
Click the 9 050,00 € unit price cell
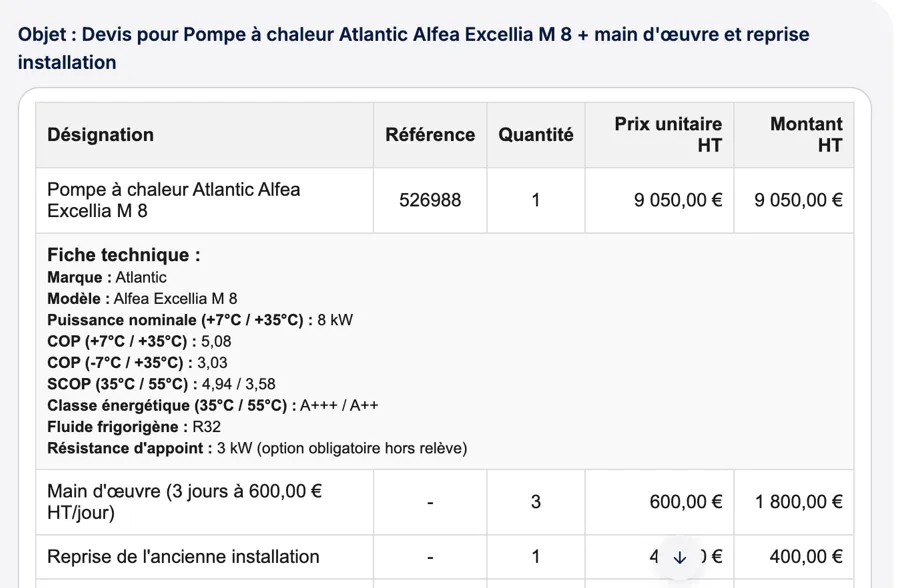(660, 200)
